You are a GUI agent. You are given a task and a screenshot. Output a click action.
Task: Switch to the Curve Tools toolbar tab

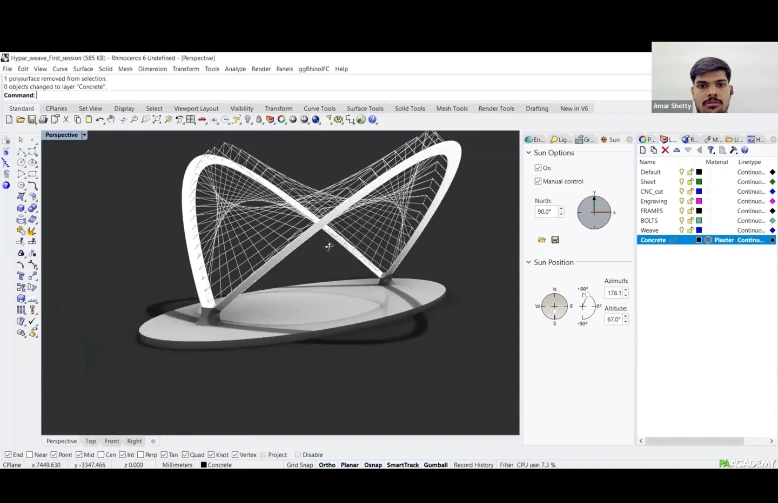(x=320, y=108)
